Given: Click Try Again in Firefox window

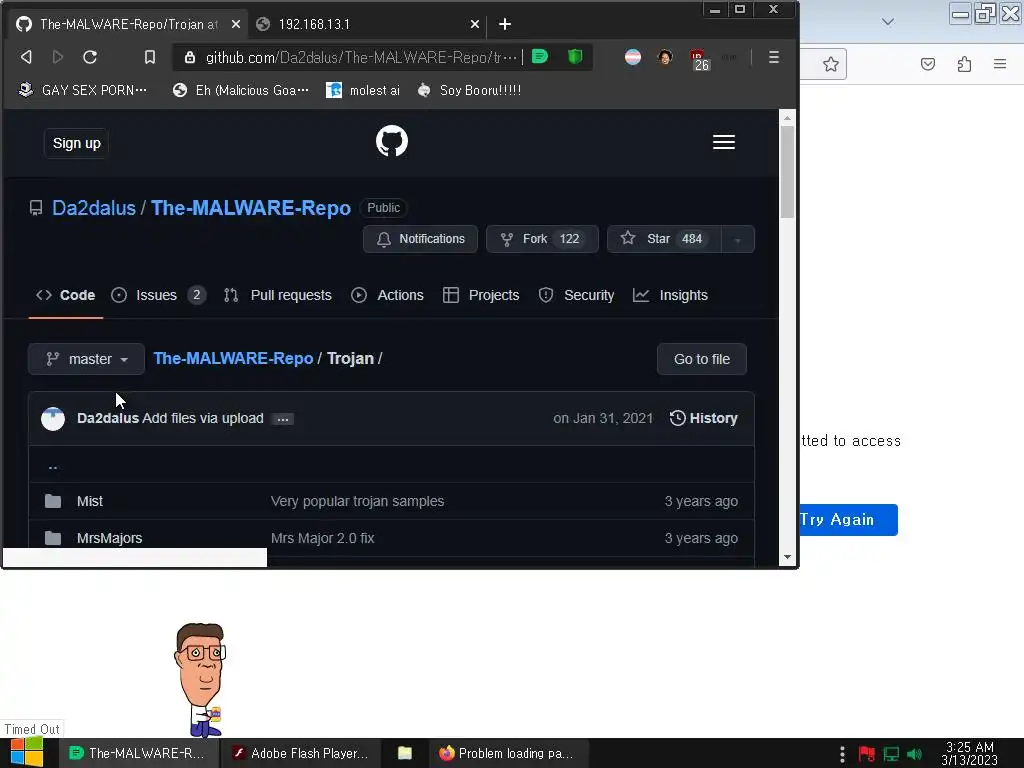Looking at the screenshot, I should click(848, 520).
